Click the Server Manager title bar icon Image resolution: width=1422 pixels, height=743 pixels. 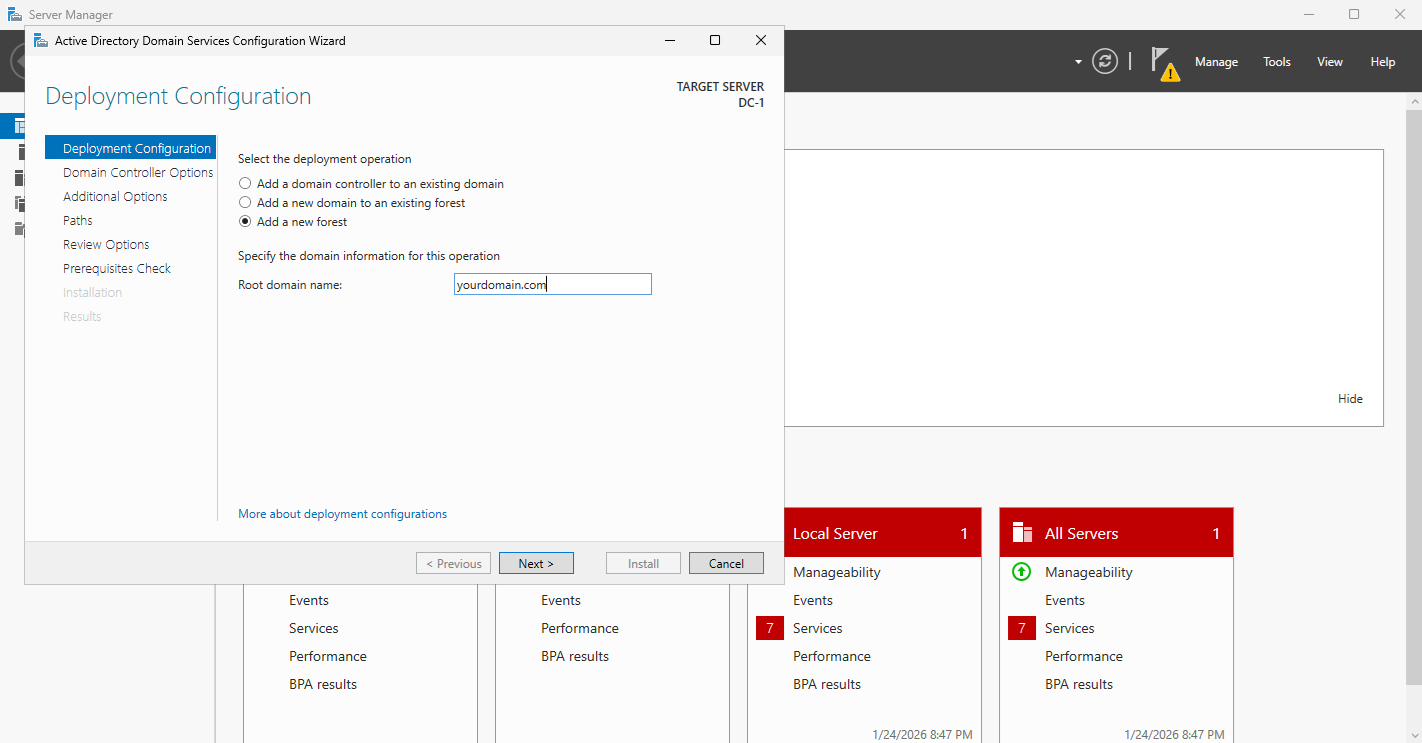(x=15, y=15)
